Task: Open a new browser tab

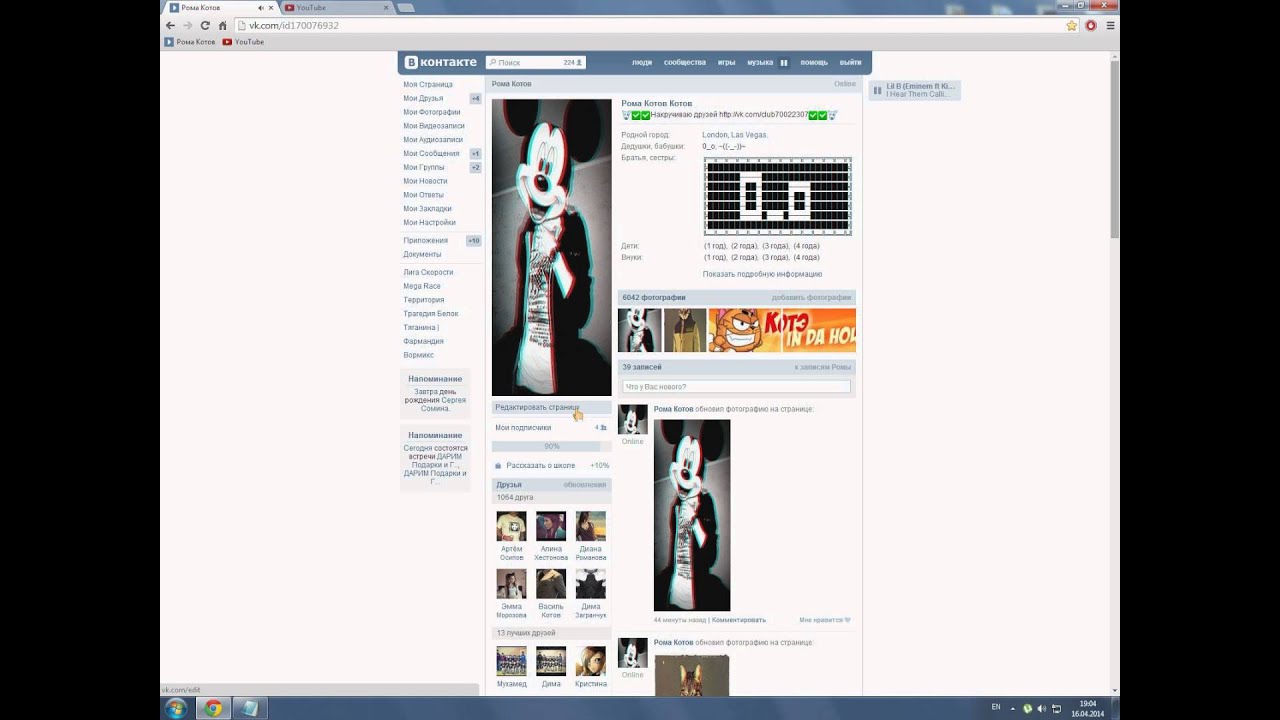Action: (405, 8)
